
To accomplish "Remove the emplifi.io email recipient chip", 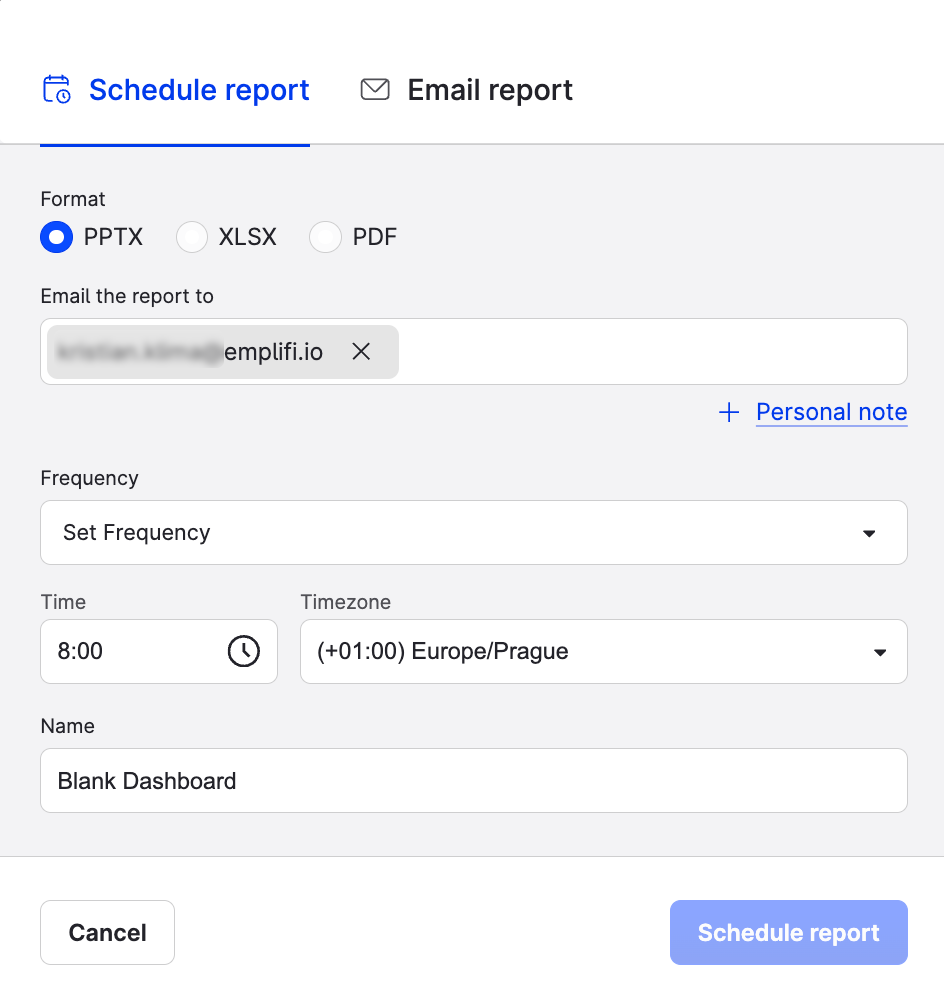I will click(x=361, y=352).
